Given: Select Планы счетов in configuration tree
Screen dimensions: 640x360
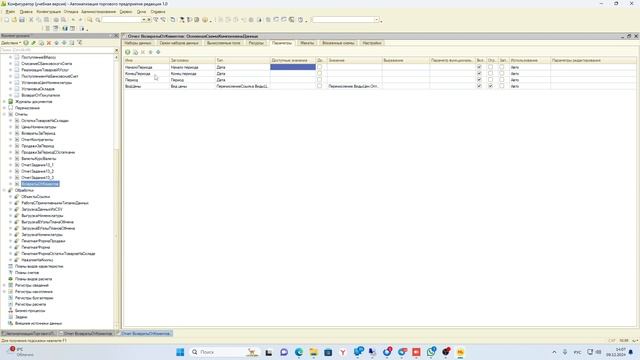Looking at the screenshot, I should 27,273.
